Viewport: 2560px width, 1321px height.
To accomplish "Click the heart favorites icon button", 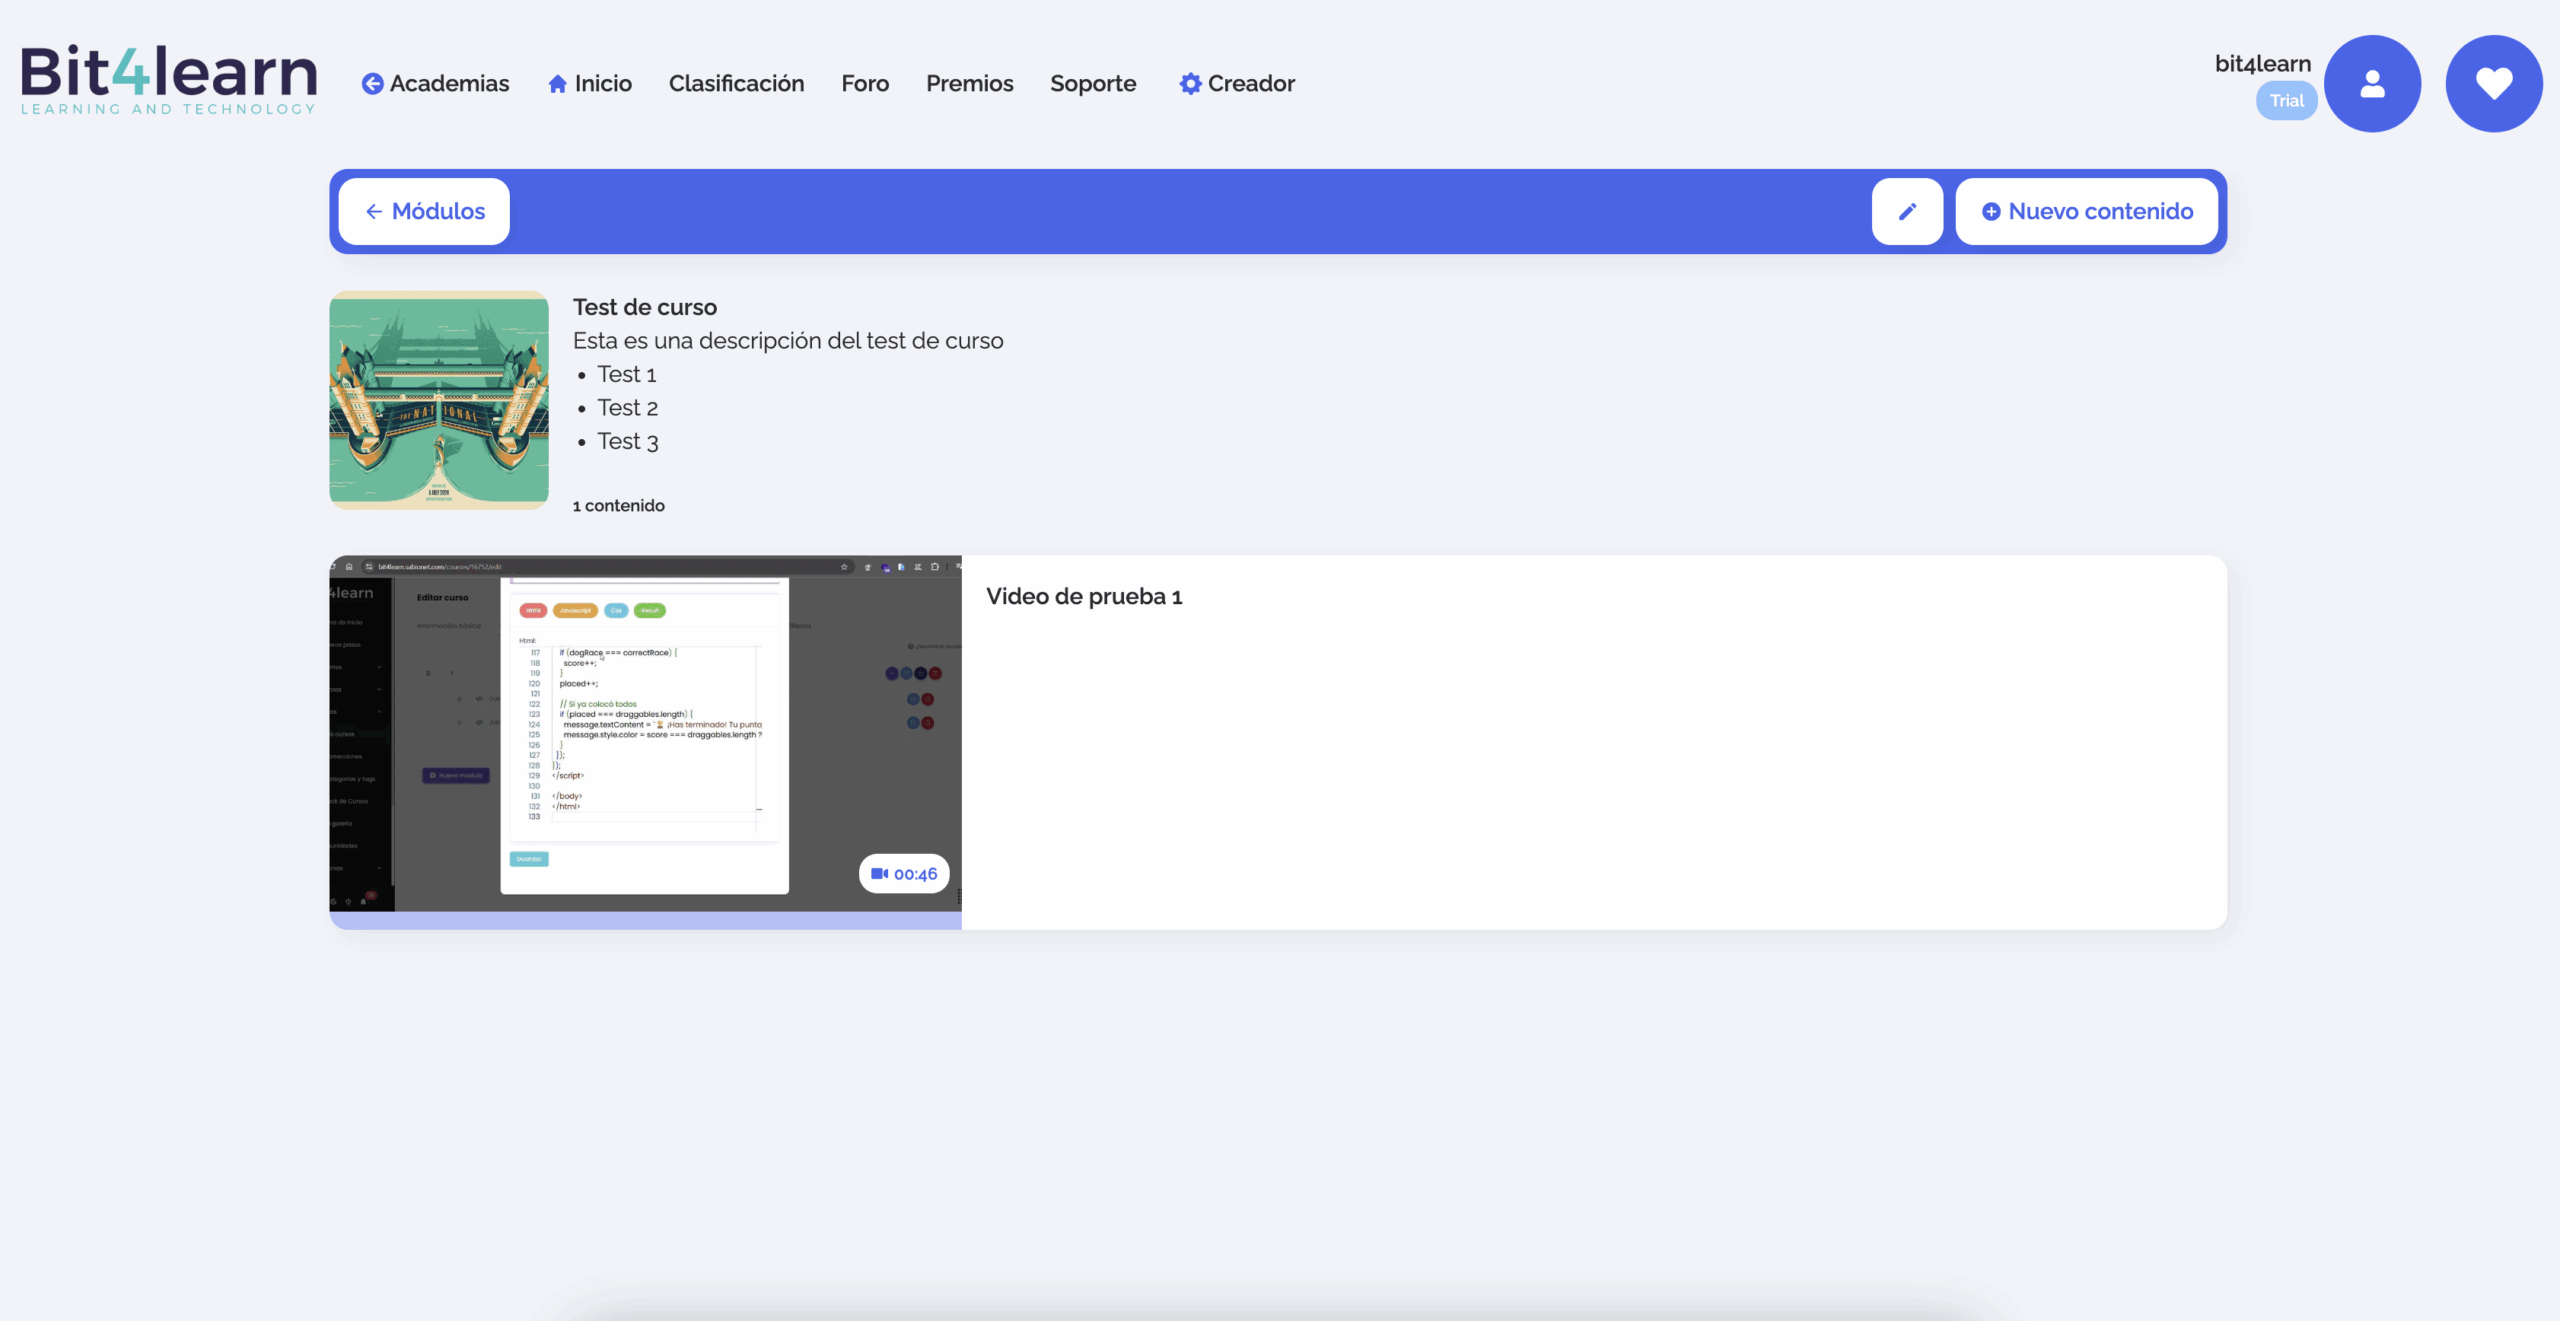I will pos(2493,84).
